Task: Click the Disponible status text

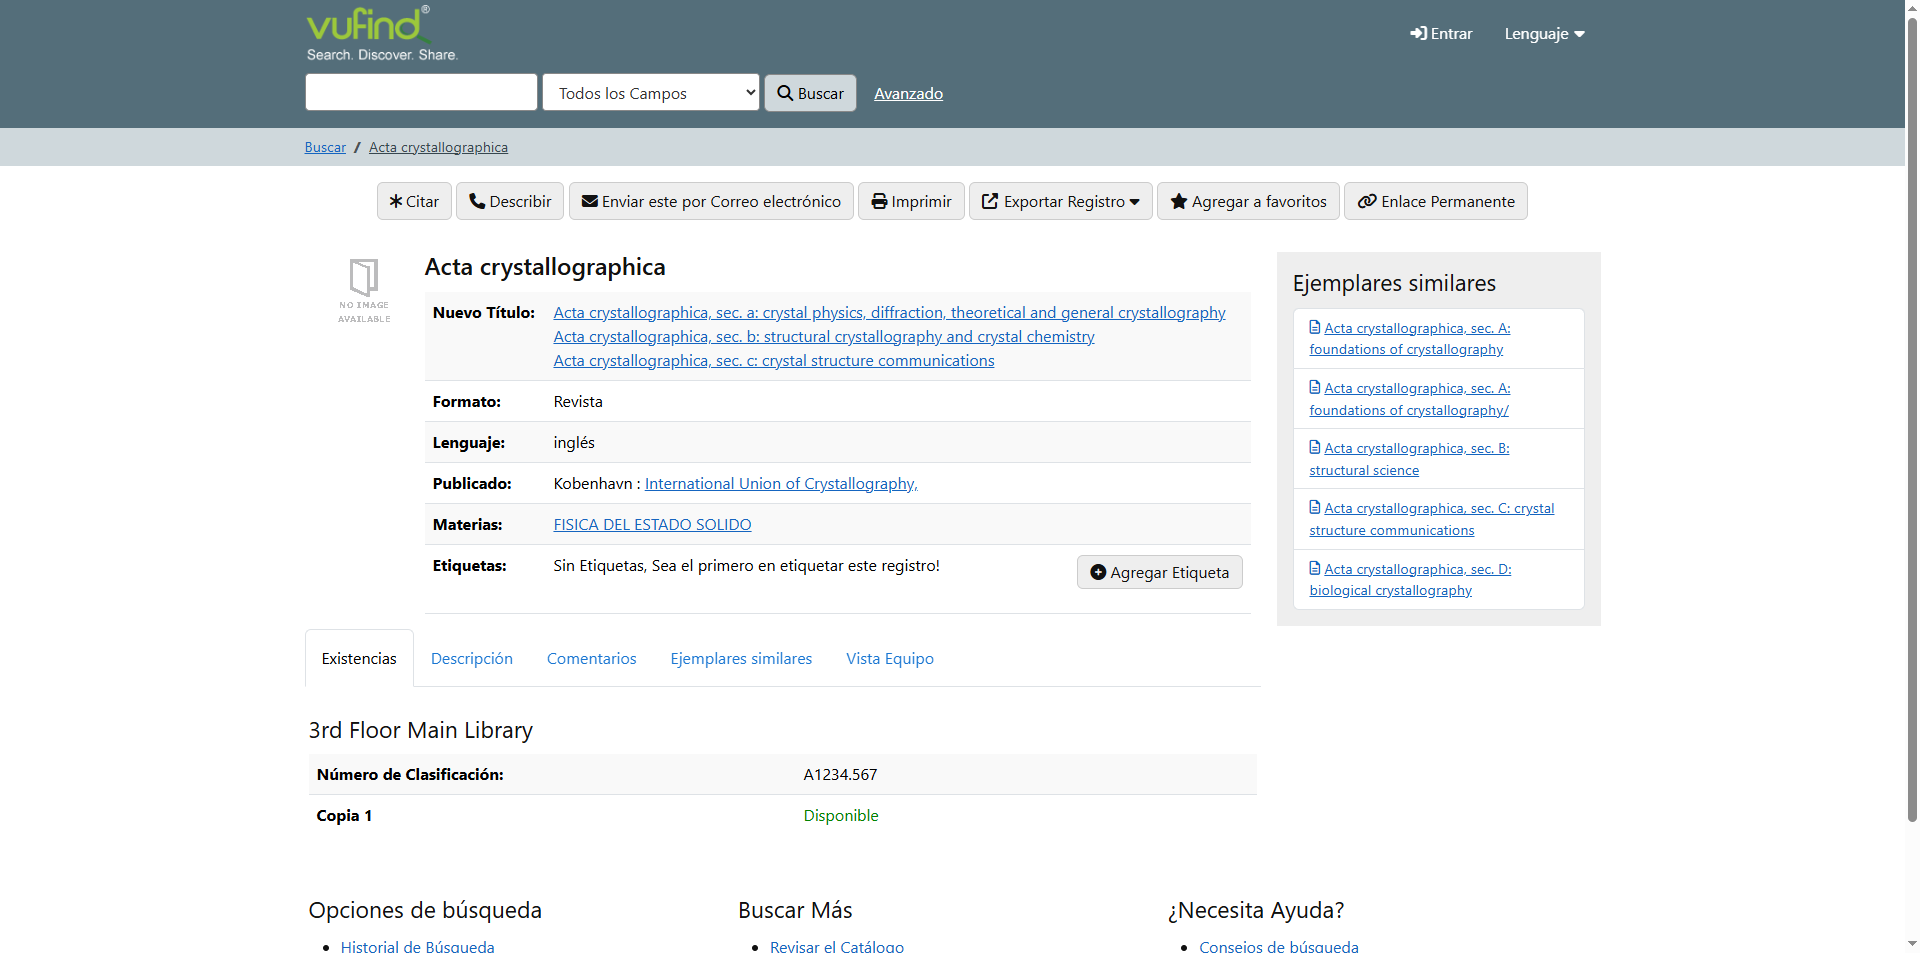Action: [x=841, y=816]
